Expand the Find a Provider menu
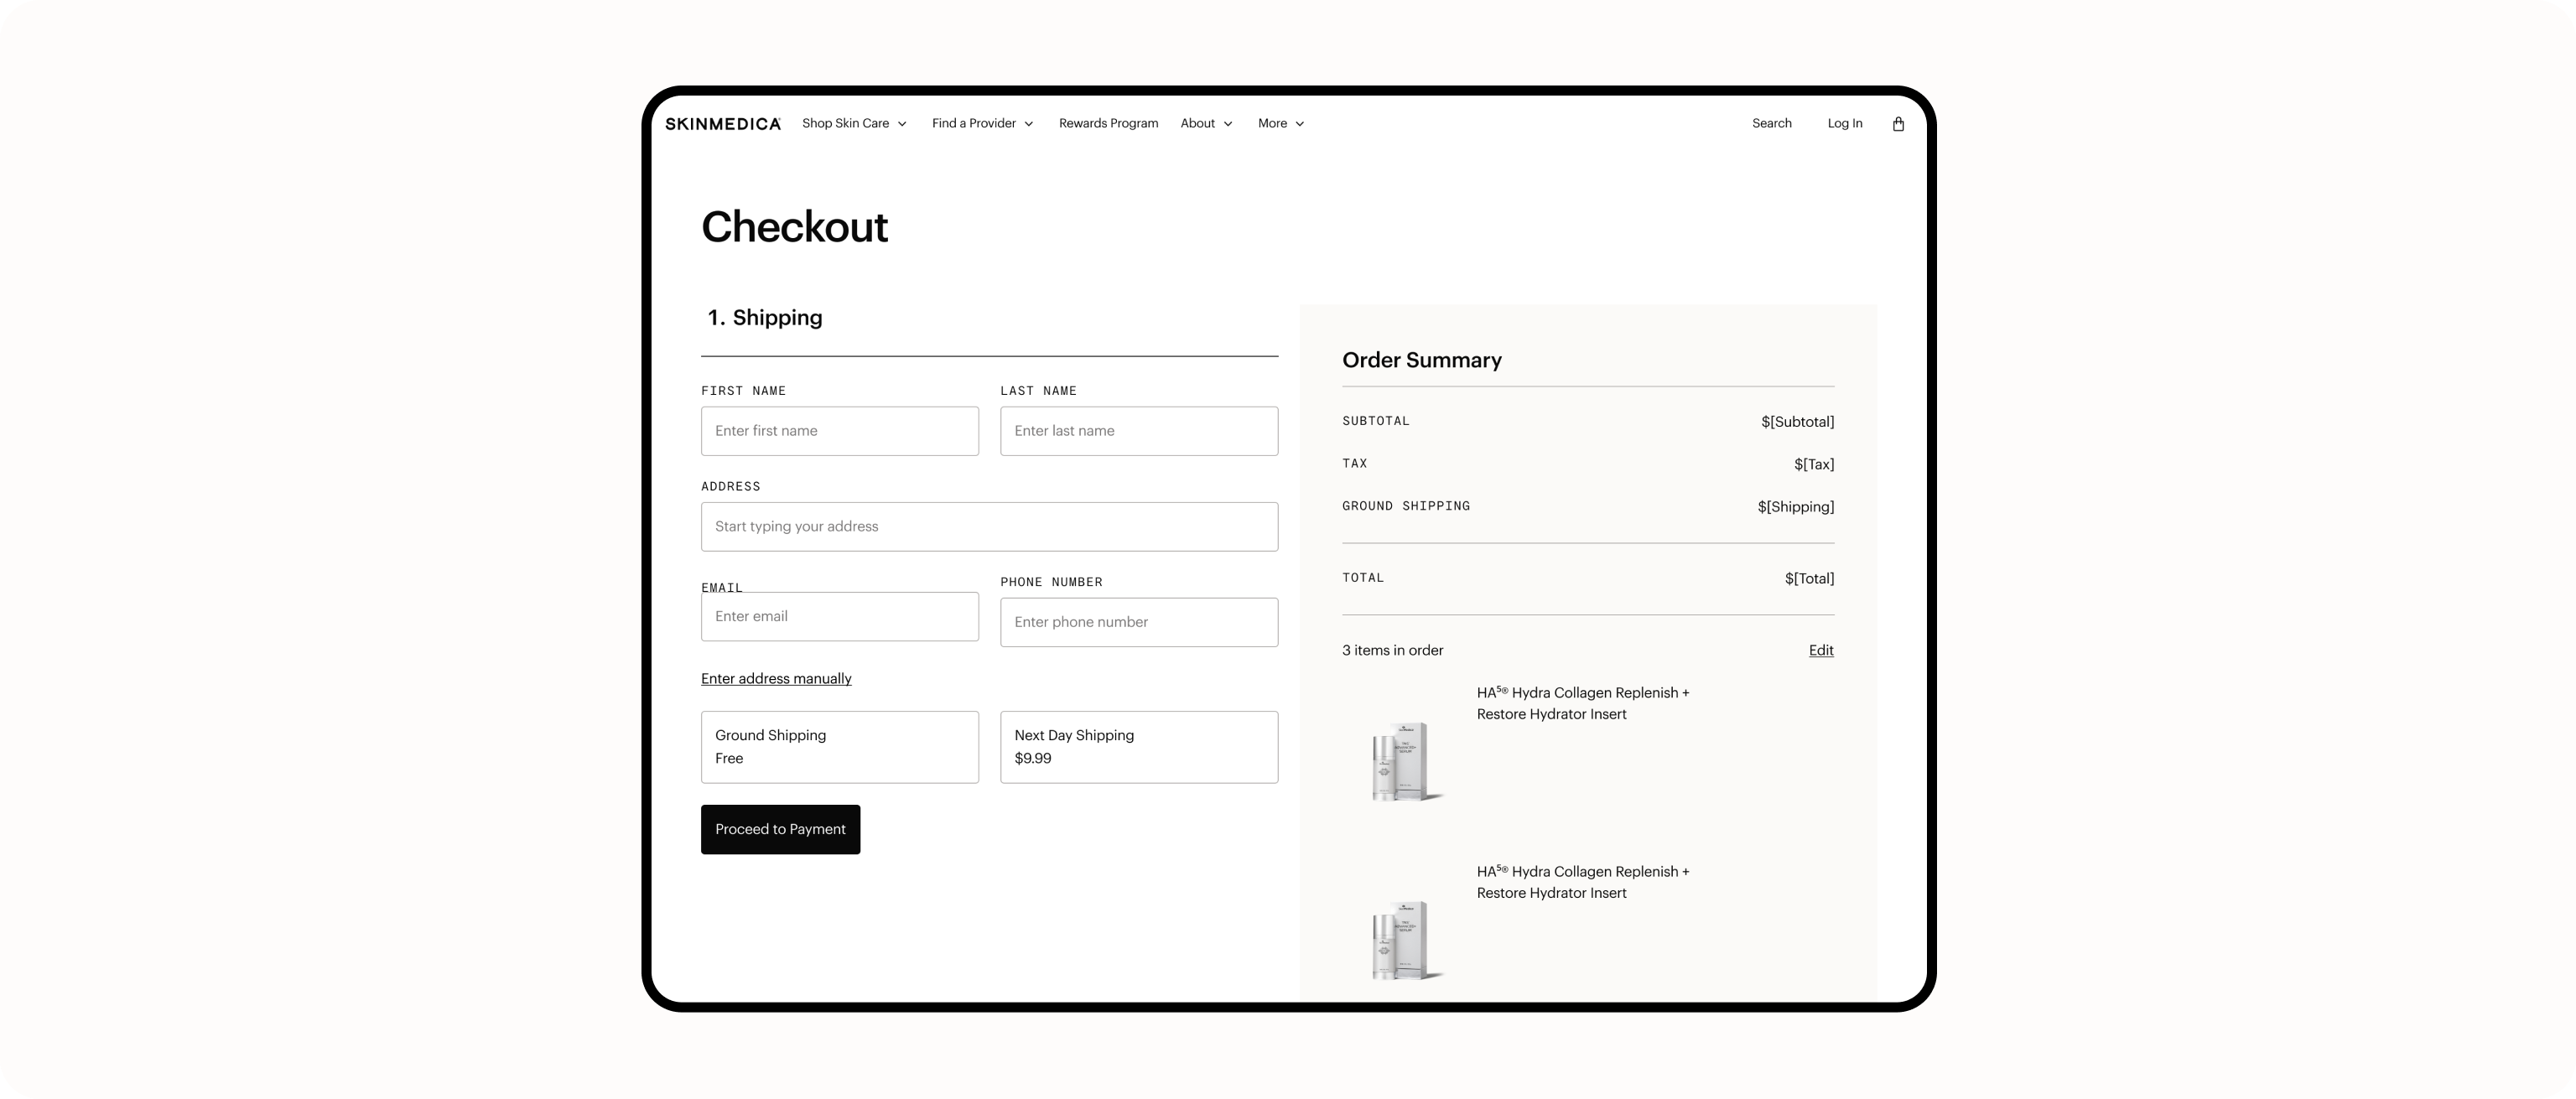Viewport: 2576px width, 1099px height. click(982, 123)
